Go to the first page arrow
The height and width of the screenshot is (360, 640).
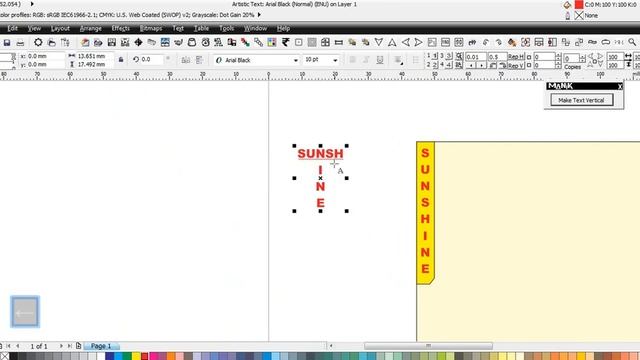[8, 346]
